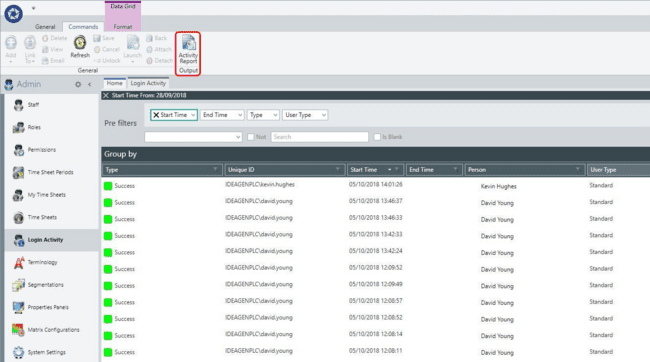Open the User Type pre-filter dropdown
This screenshot has height=362, width=650.
pyautogui.click(x=324, y=115)
